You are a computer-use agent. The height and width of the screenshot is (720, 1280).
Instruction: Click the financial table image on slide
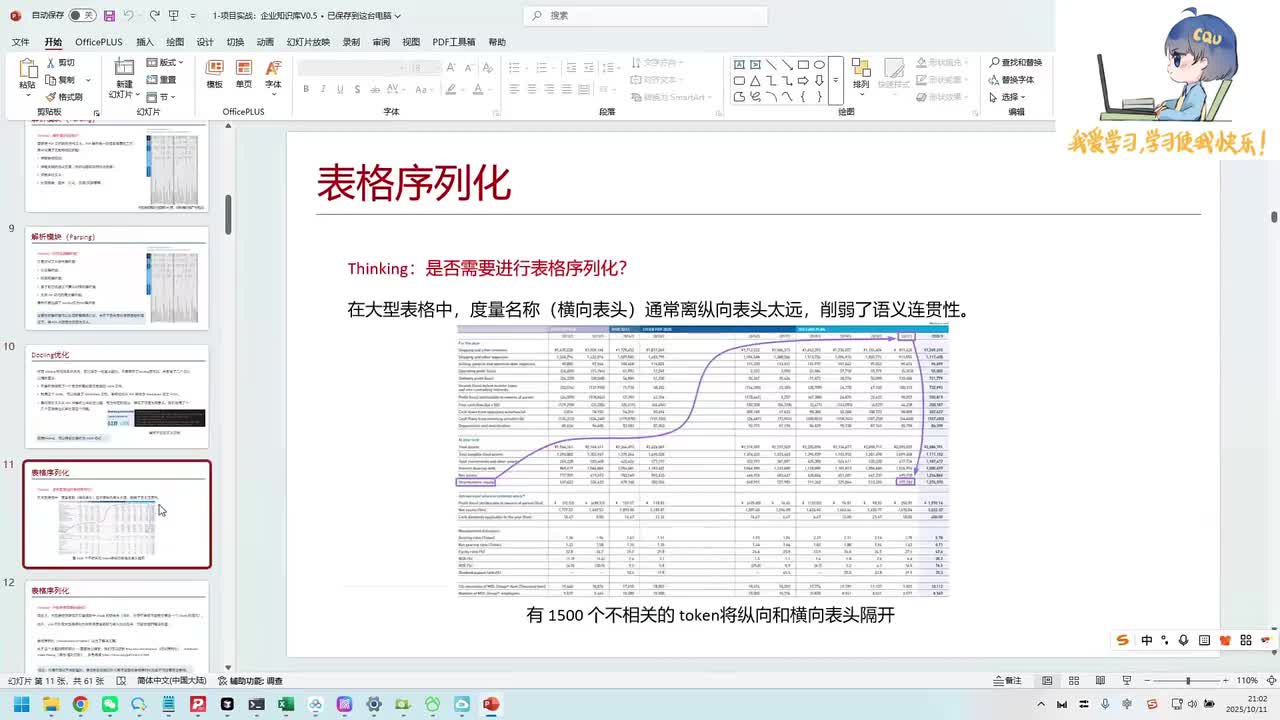[x=702, y=461]
